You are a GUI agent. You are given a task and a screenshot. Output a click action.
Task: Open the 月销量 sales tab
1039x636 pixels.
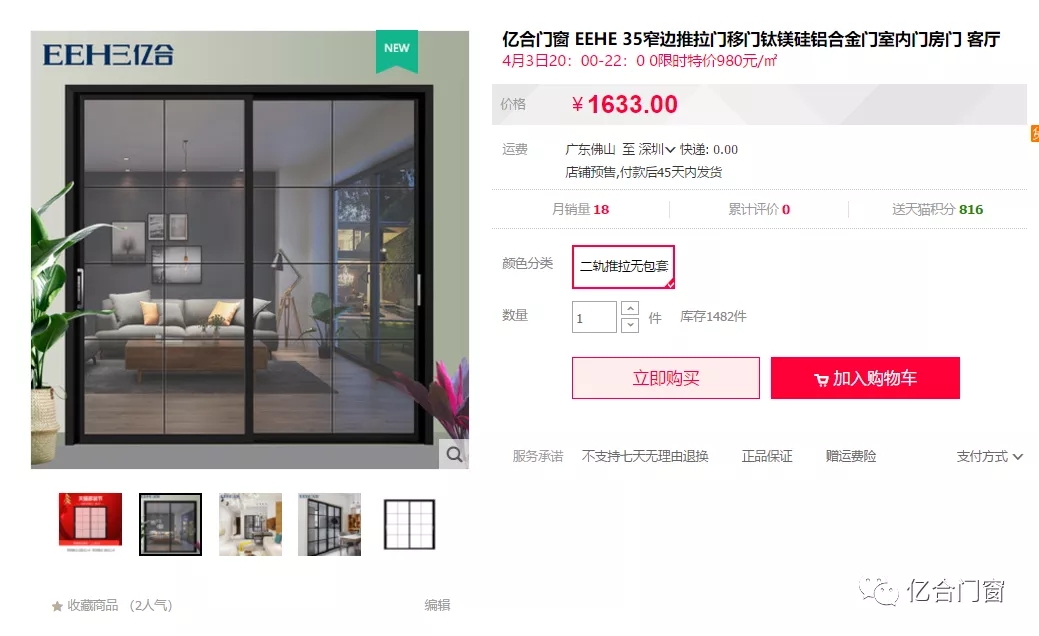[580, 209]
